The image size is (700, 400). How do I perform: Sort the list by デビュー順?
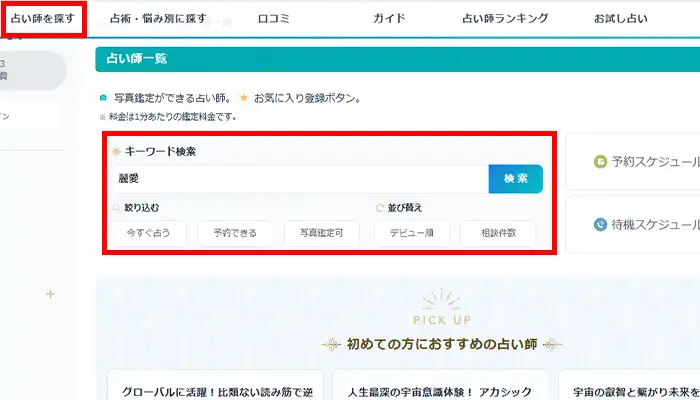click(x=412, y=233)
